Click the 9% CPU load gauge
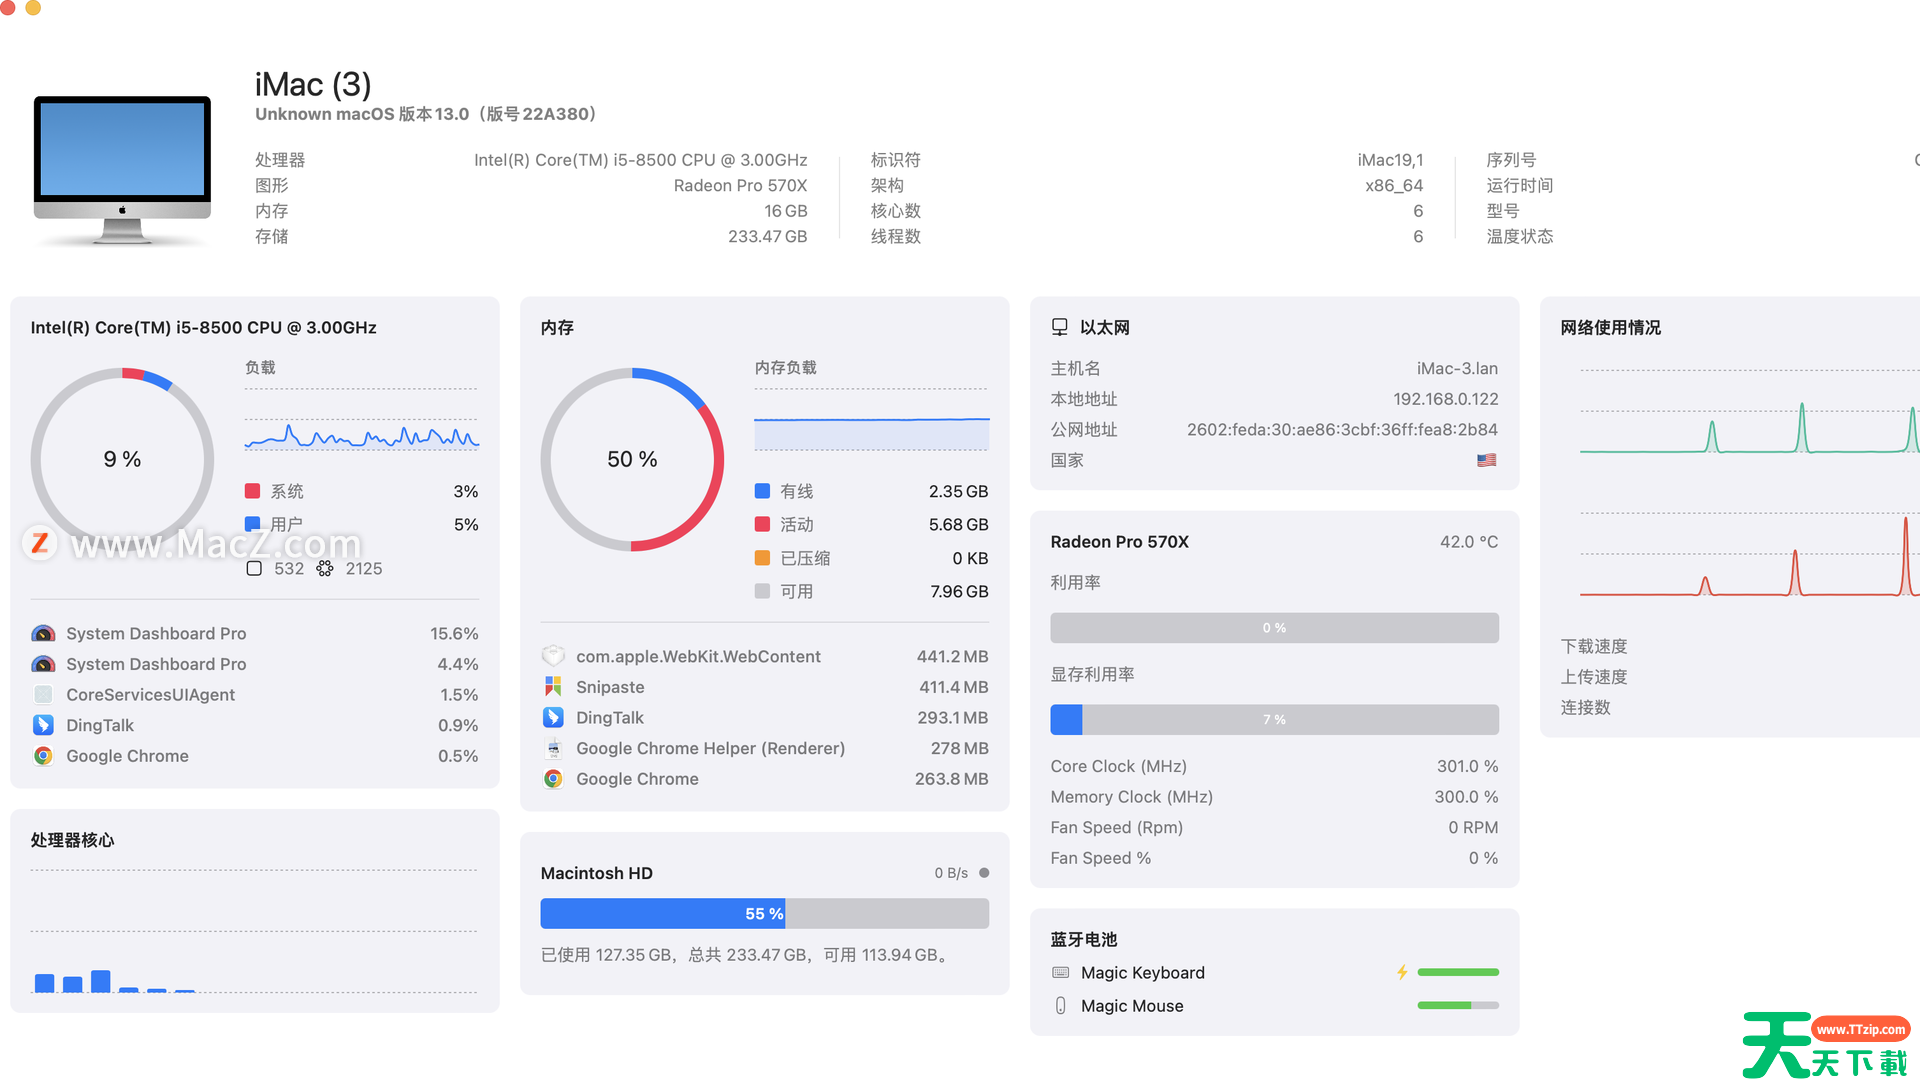The image size is (1920, 1085). (122, 459)
